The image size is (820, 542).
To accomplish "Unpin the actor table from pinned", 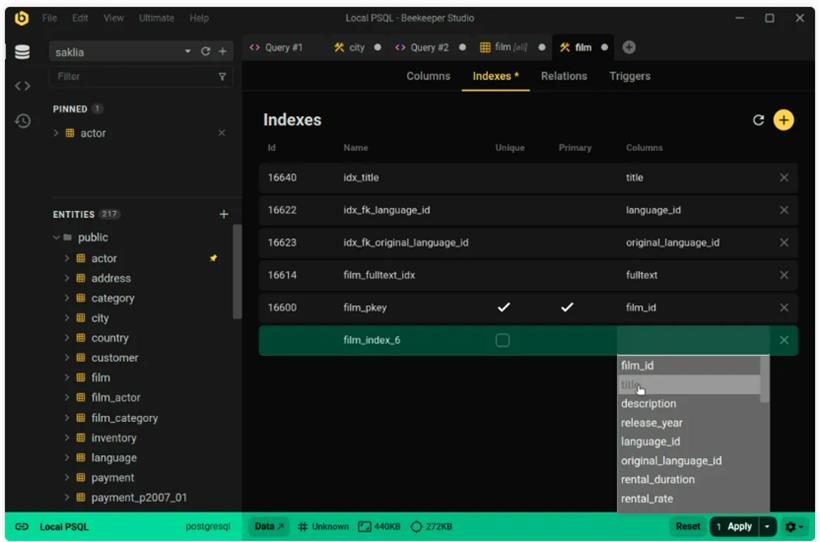I will pos(221,133).
